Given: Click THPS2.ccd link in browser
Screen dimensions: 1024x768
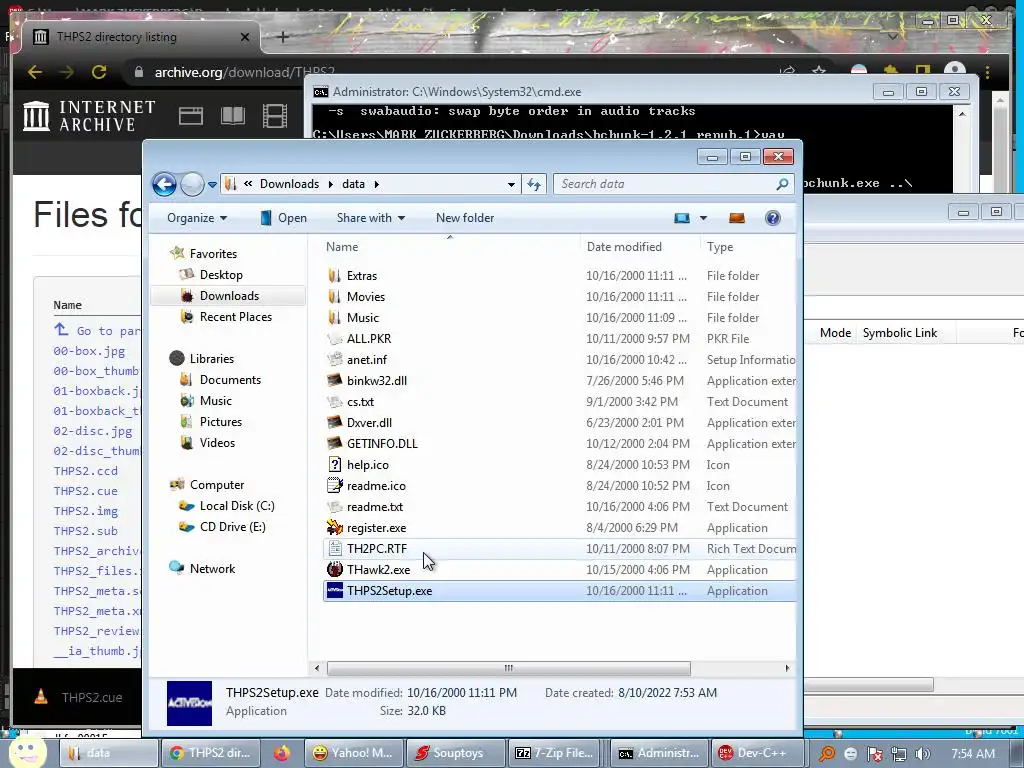Looking at the screenshot, I should coord(86,471).
